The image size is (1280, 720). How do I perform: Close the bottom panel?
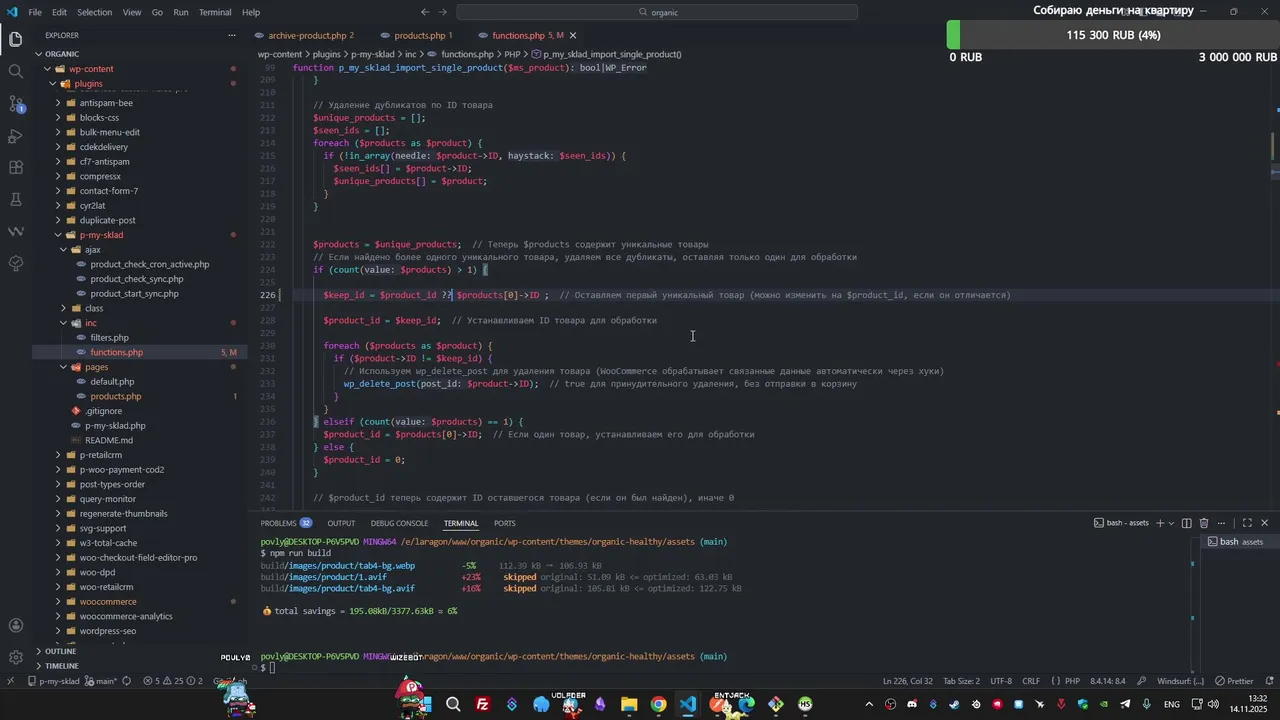(x=1264, y=523)
